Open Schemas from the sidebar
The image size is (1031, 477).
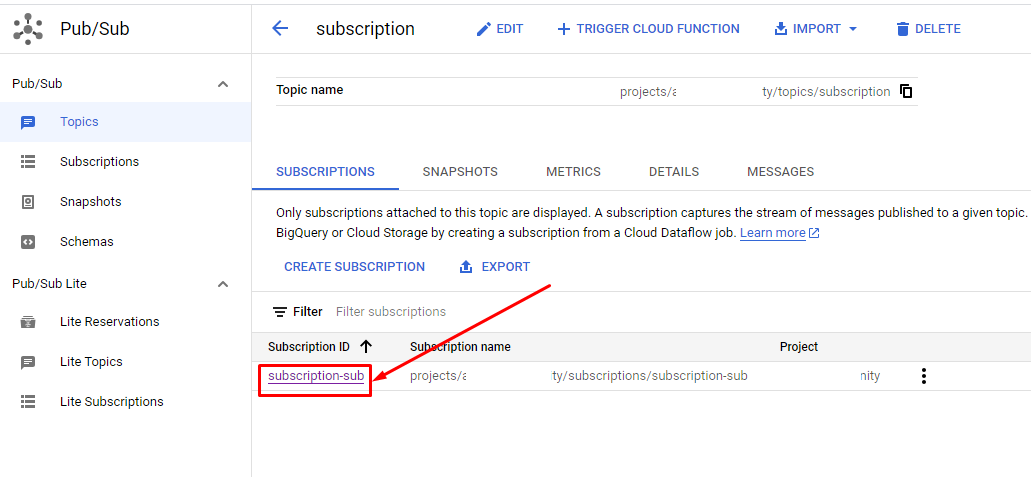(86, 241)
